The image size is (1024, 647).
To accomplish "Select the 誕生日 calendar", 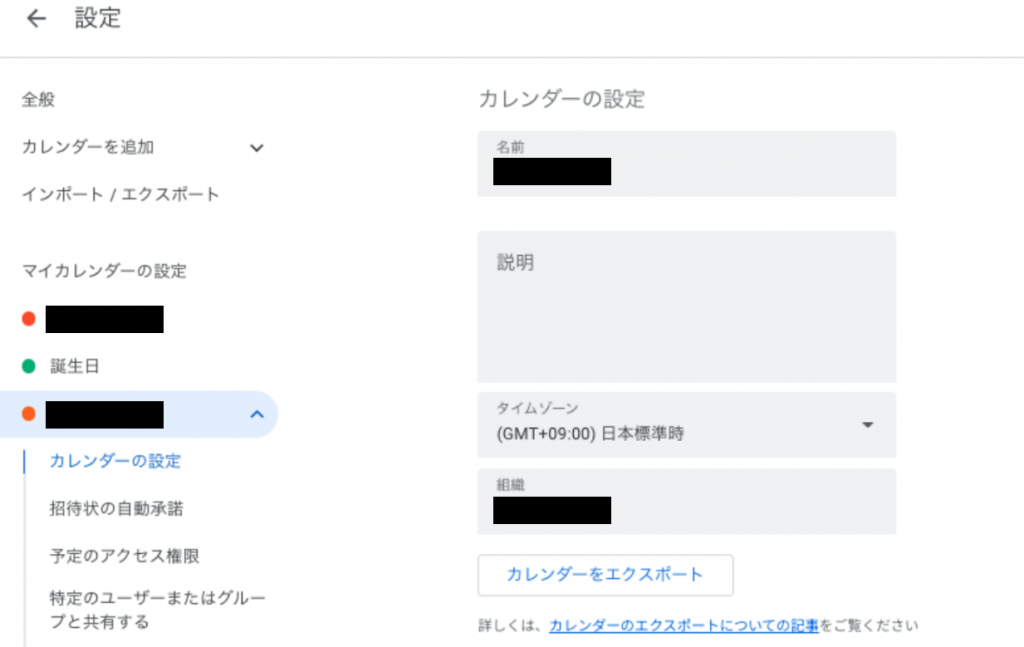I will click(75, 367).
